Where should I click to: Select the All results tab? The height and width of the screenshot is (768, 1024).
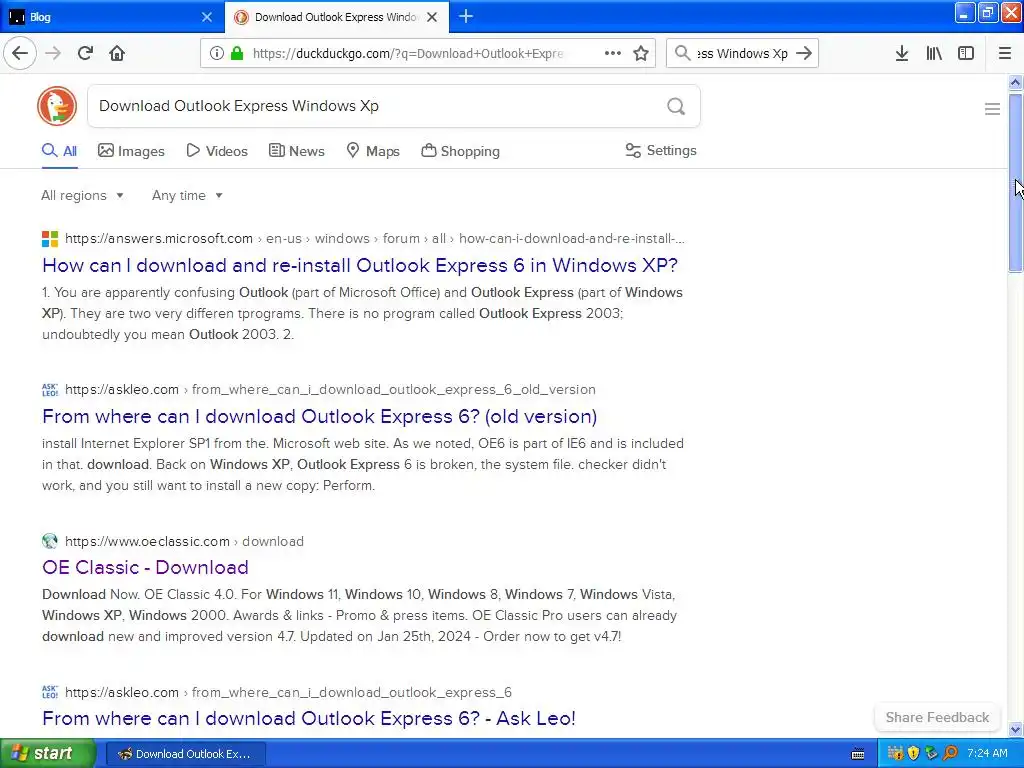click(x=59, y=151)
